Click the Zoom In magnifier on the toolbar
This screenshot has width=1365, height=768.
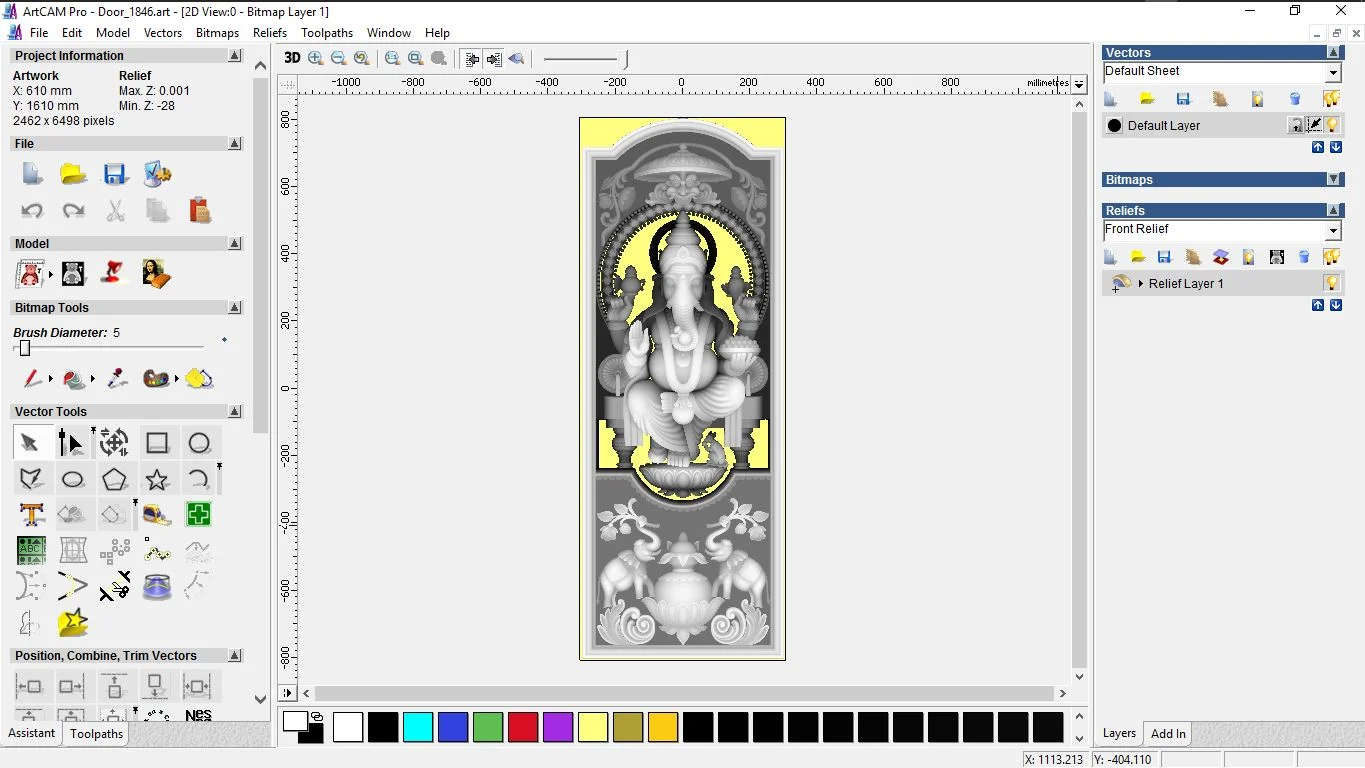[315, 58]
